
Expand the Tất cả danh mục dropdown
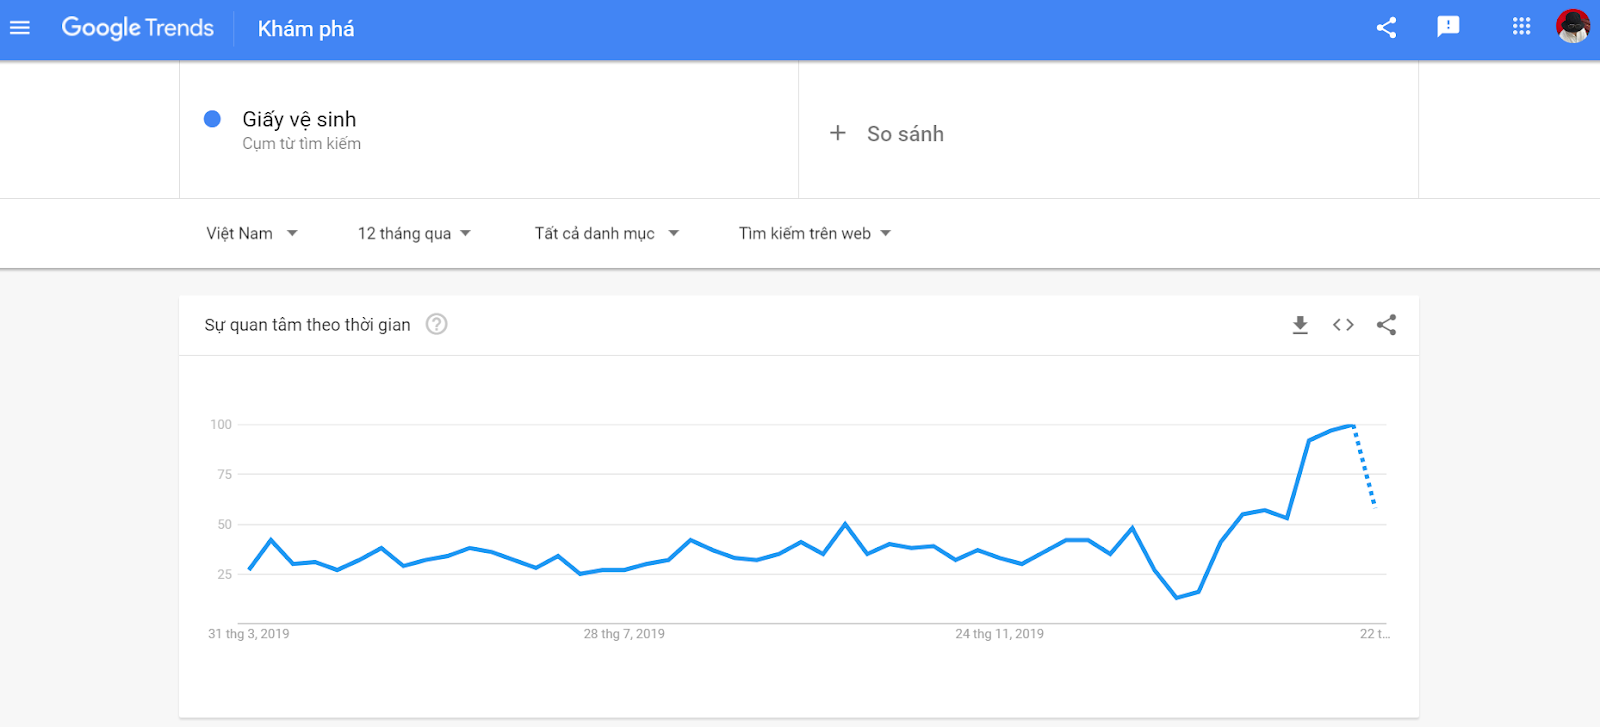pyautogui.click(x=607, y=234)
